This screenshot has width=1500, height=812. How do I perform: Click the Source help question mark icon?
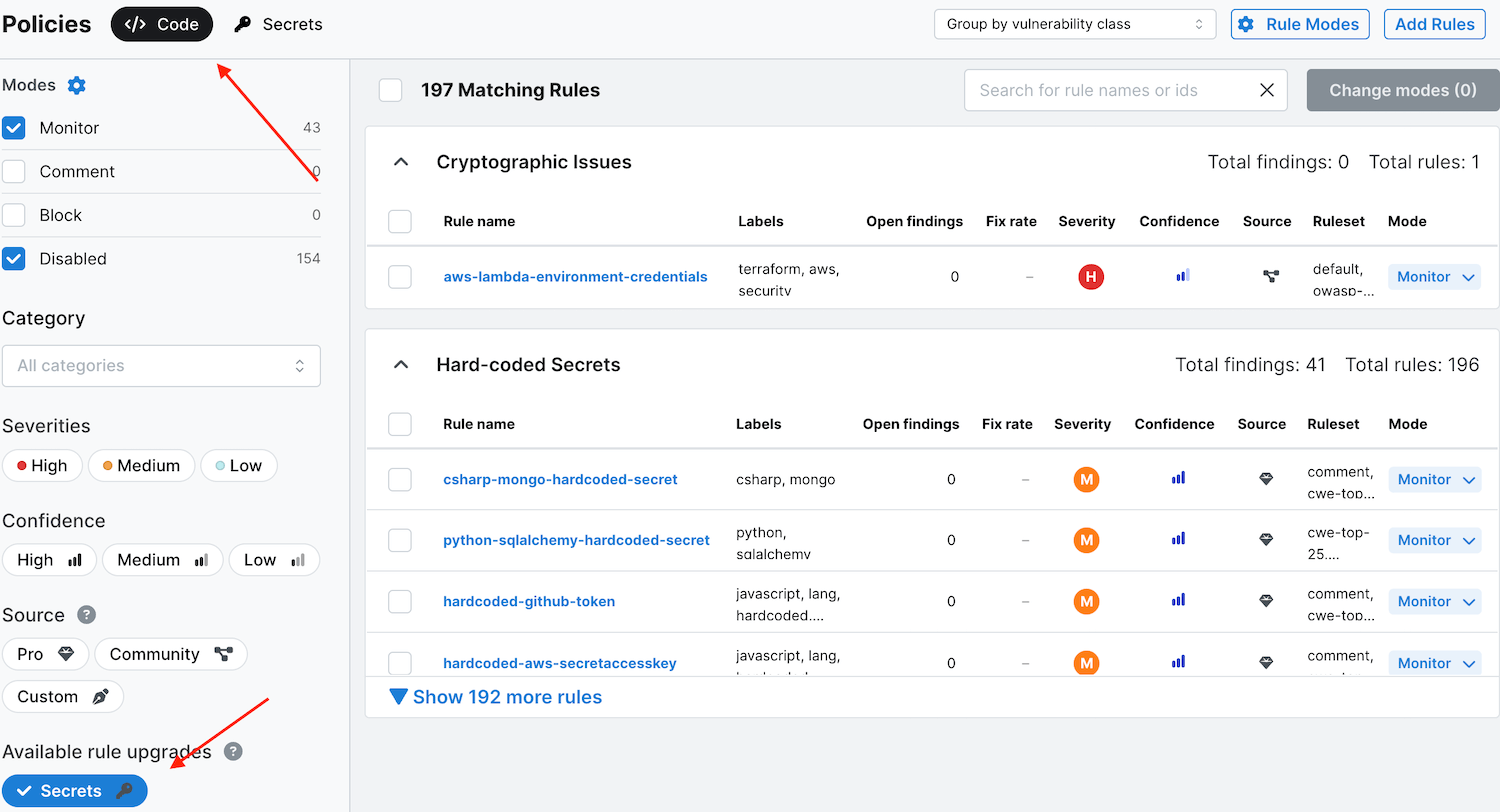(x=87, y=615)
